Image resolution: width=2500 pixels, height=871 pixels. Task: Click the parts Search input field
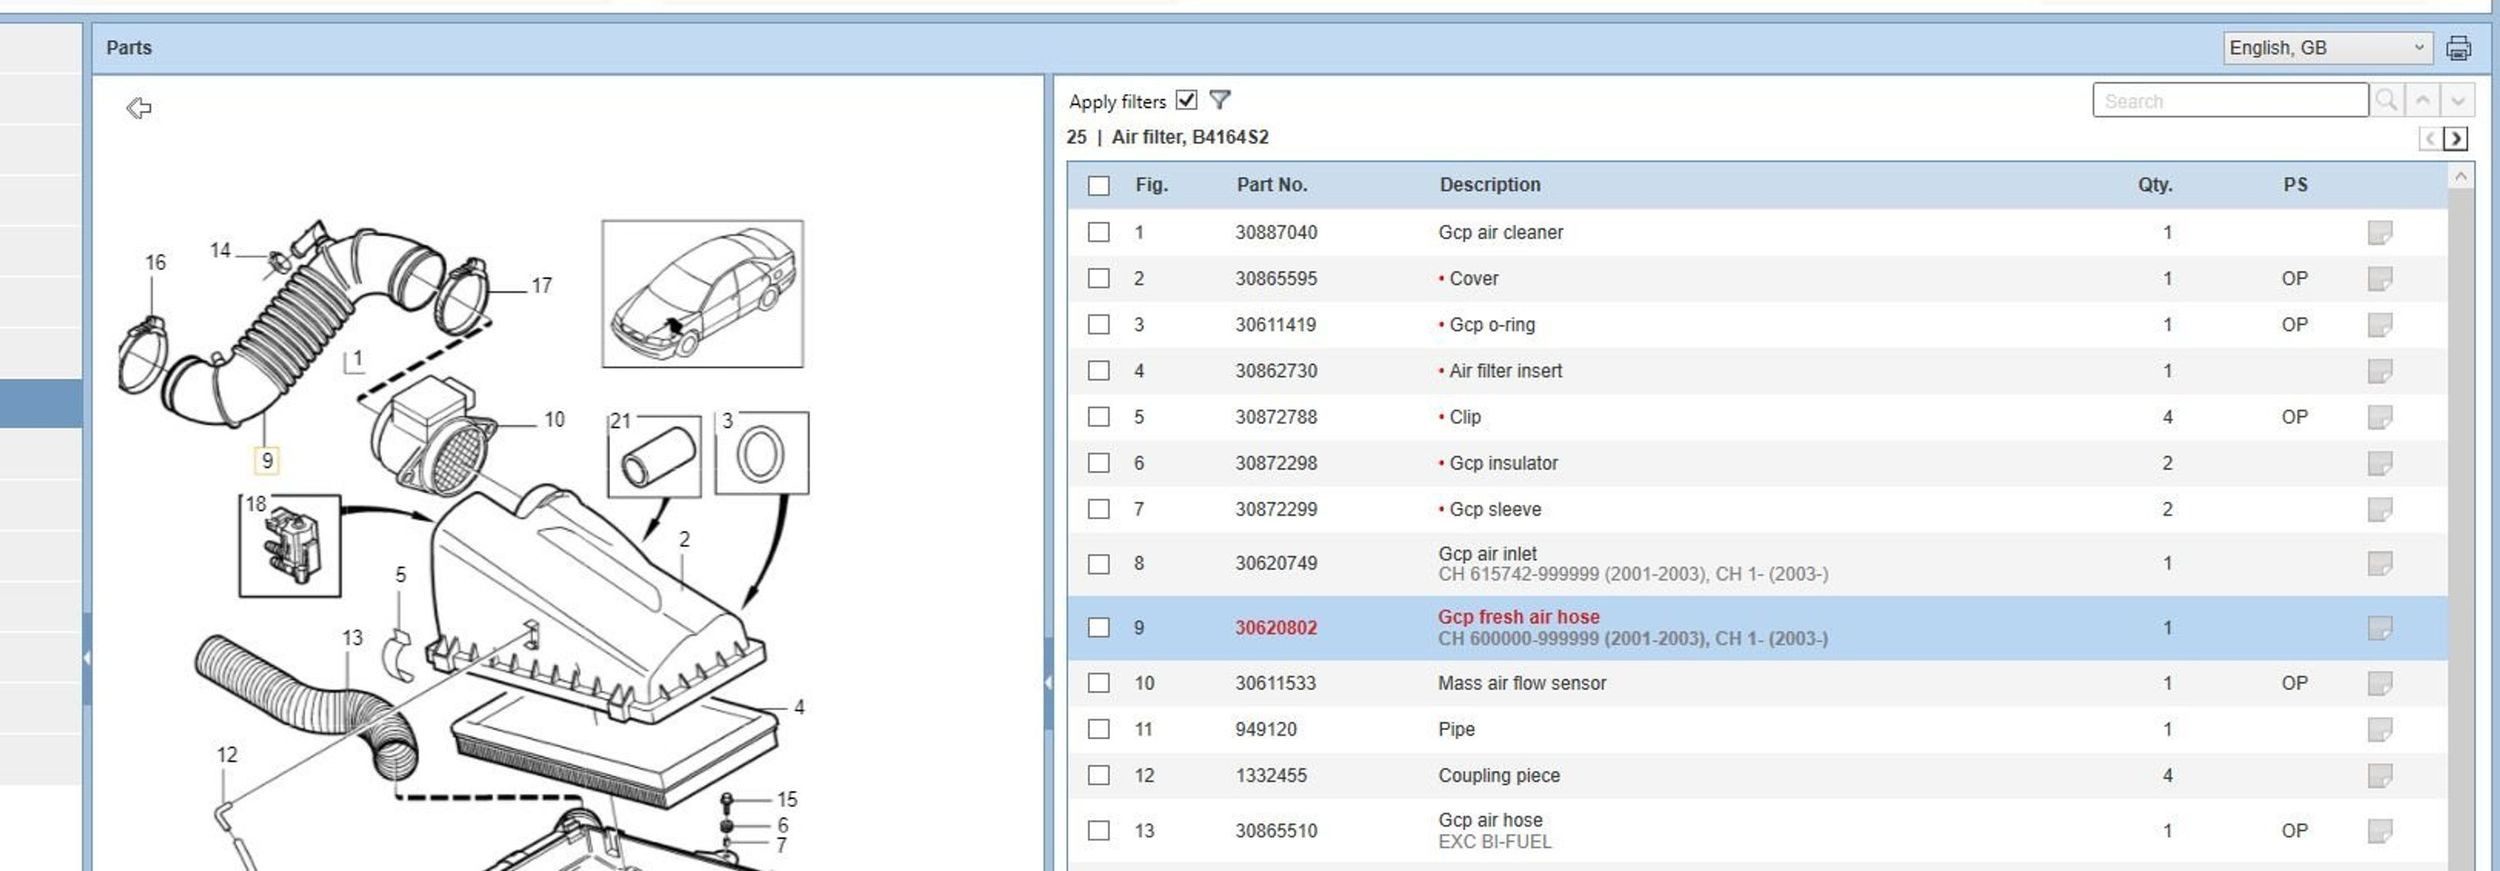2229,101
